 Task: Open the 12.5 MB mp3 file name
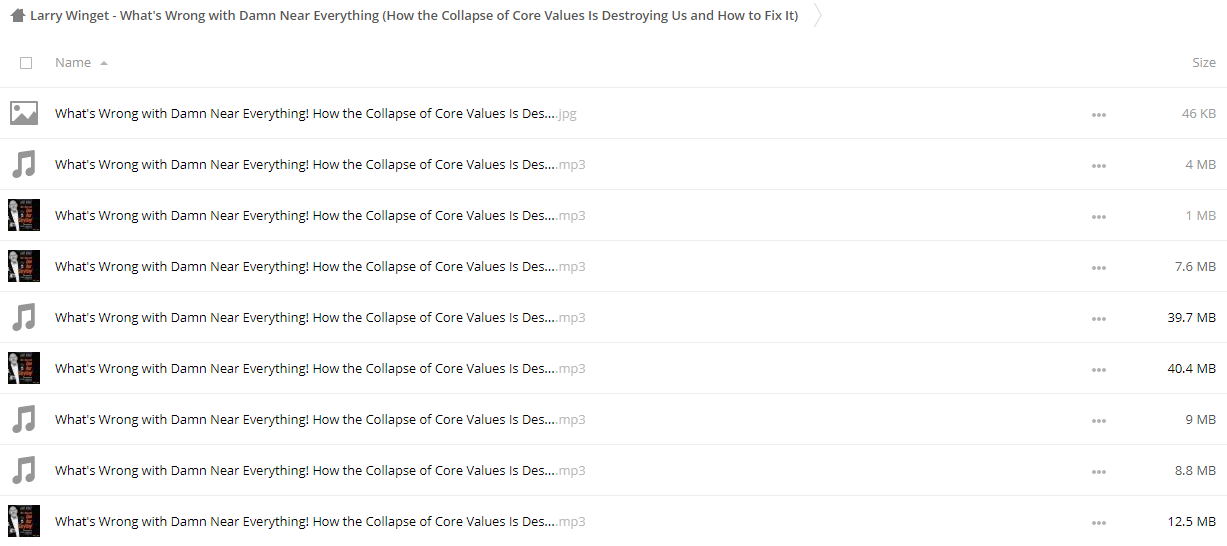point(320,521)
